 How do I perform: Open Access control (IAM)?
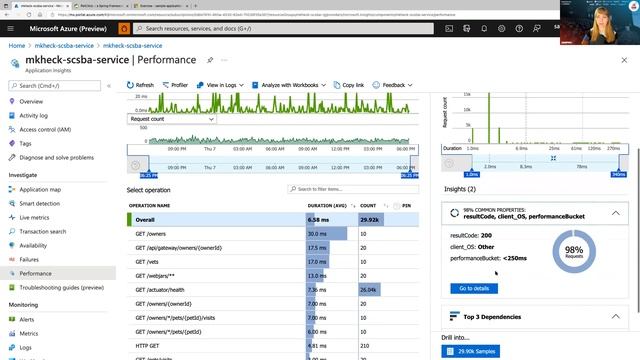[x=45, y=129]
